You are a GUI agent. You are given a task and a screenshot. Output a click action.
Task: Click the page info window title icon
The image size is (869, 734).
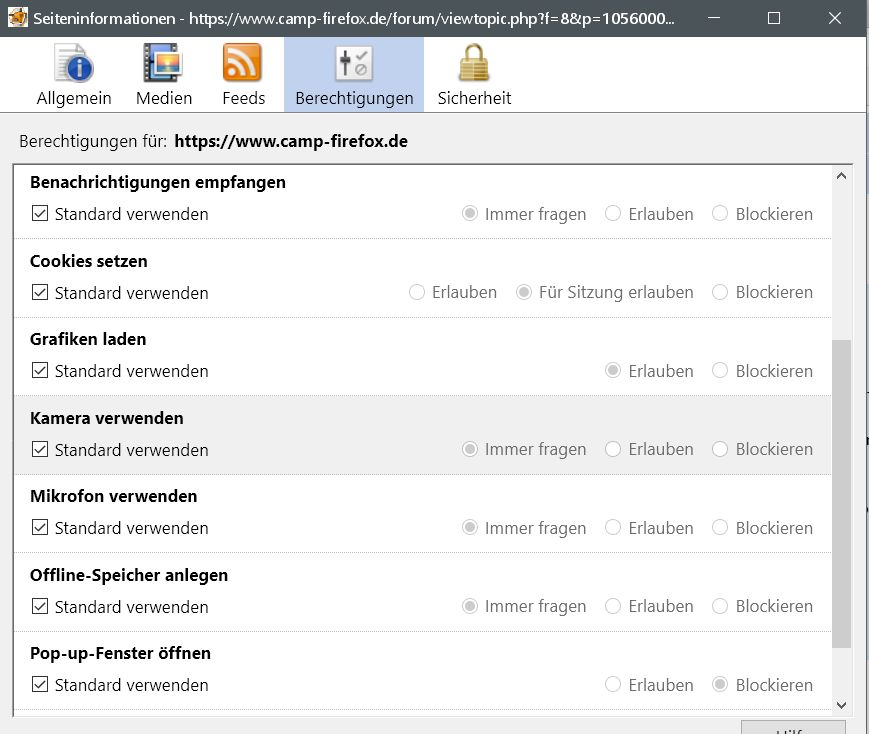tap(18, 18)
